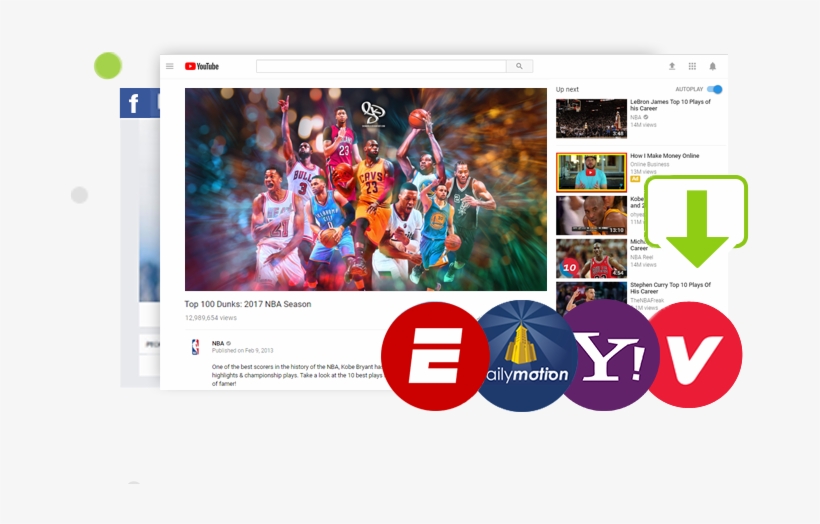The height and width of the screenshot is (524, 820).
Task: Click the upload video icon
Action: pyautogui.click(x=672, y=66)
